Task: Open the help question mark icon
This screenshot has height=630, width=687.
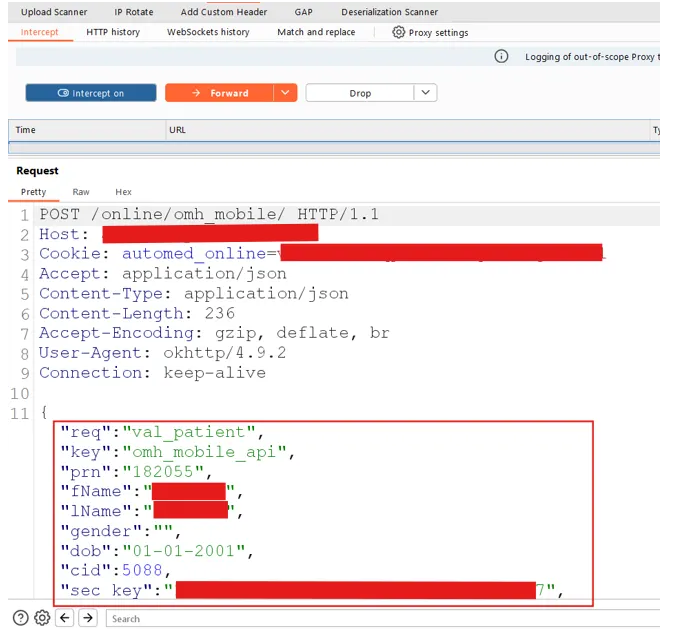Action: pyautogui.click(x=20, y=618)
